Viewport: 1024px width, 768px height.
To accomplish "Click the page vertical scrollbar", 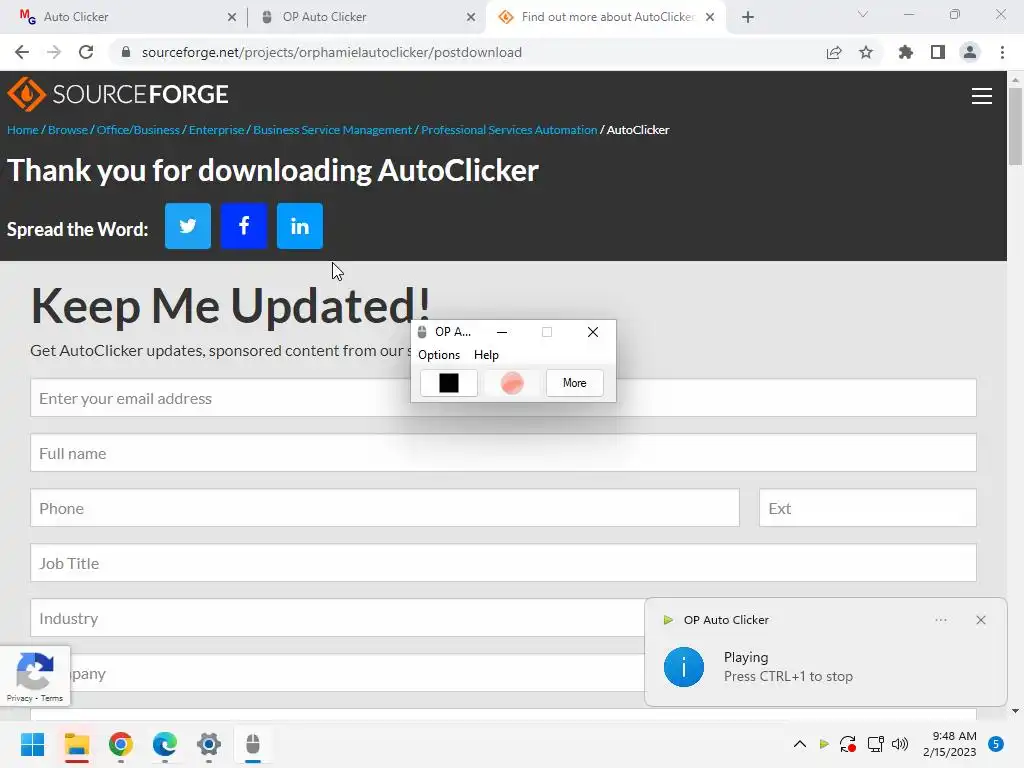I will click(x=1016, y=125).
